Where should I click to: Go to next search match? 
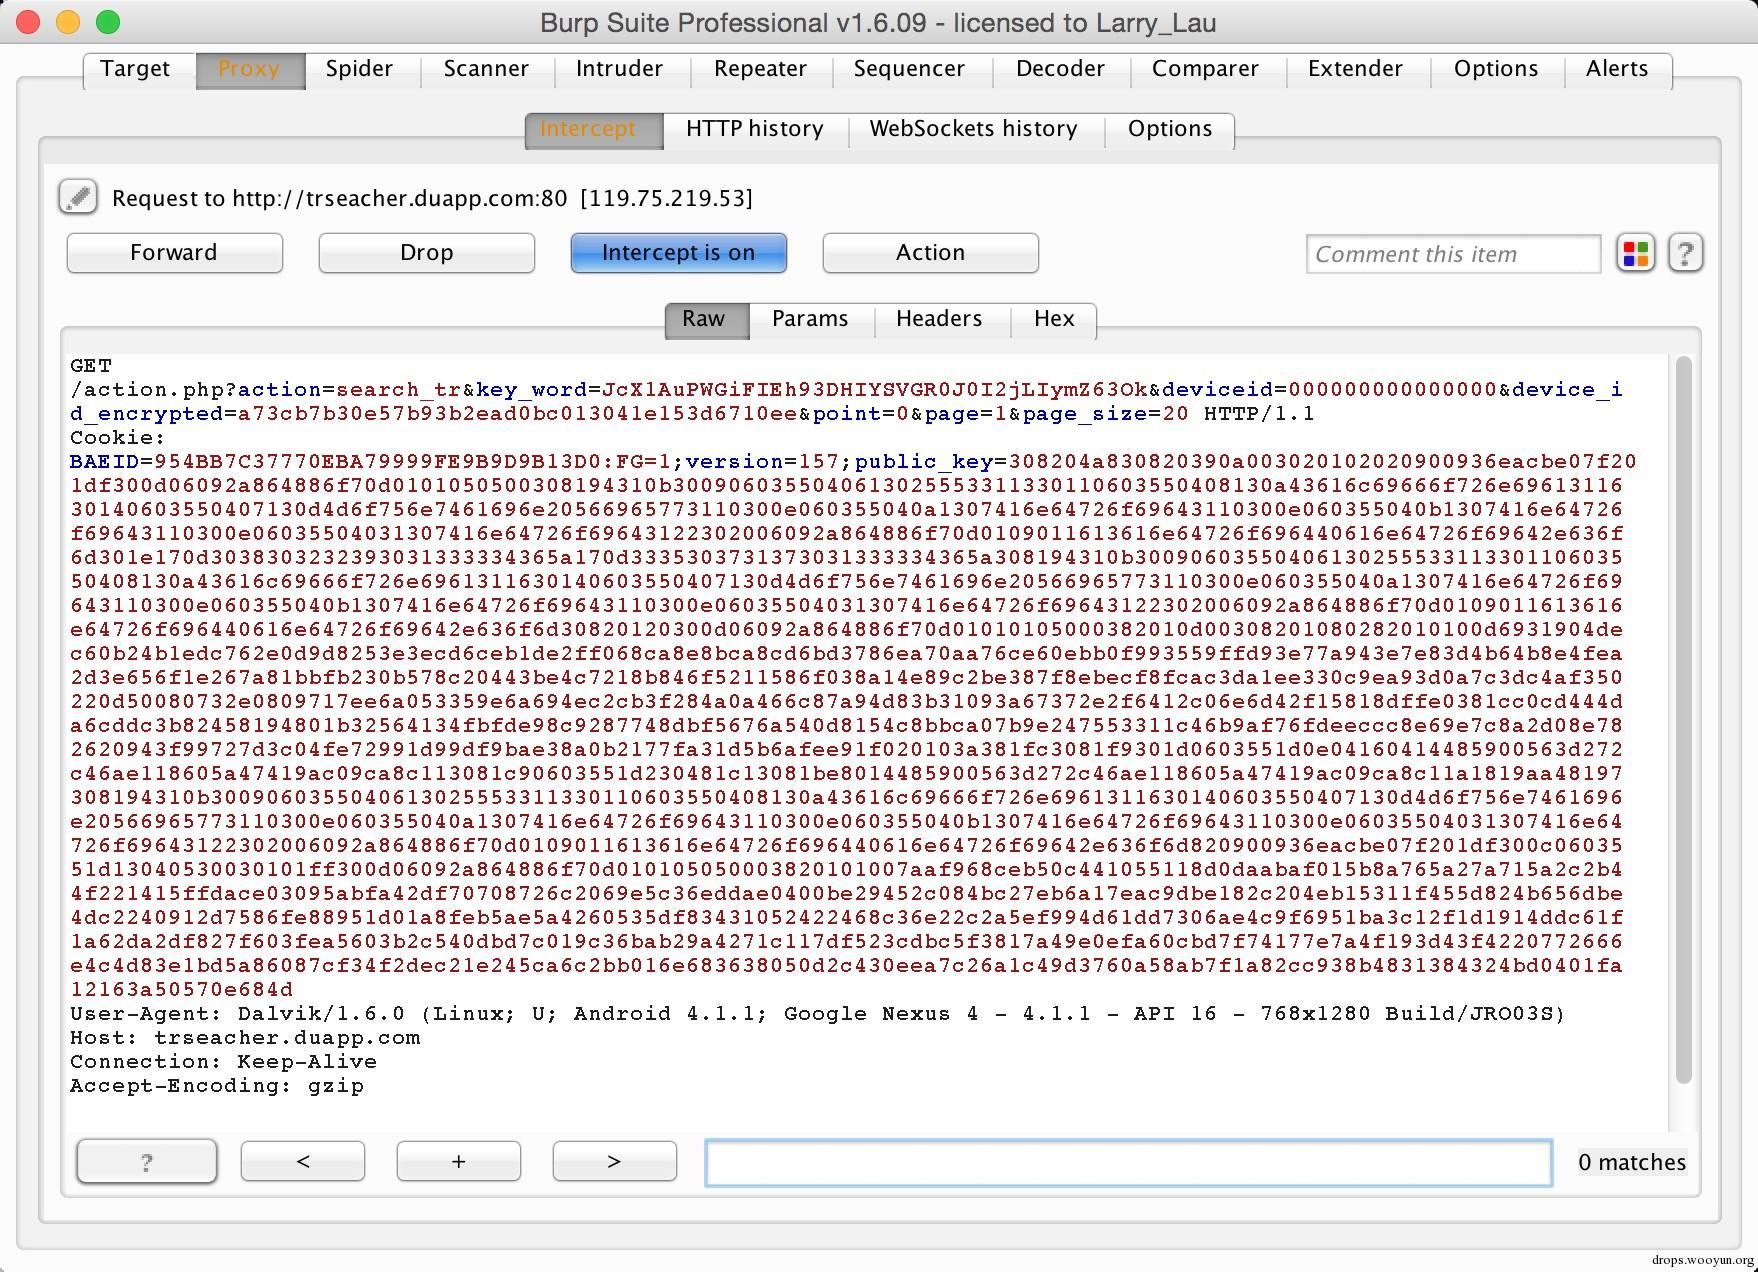[x=615, y=1161]
